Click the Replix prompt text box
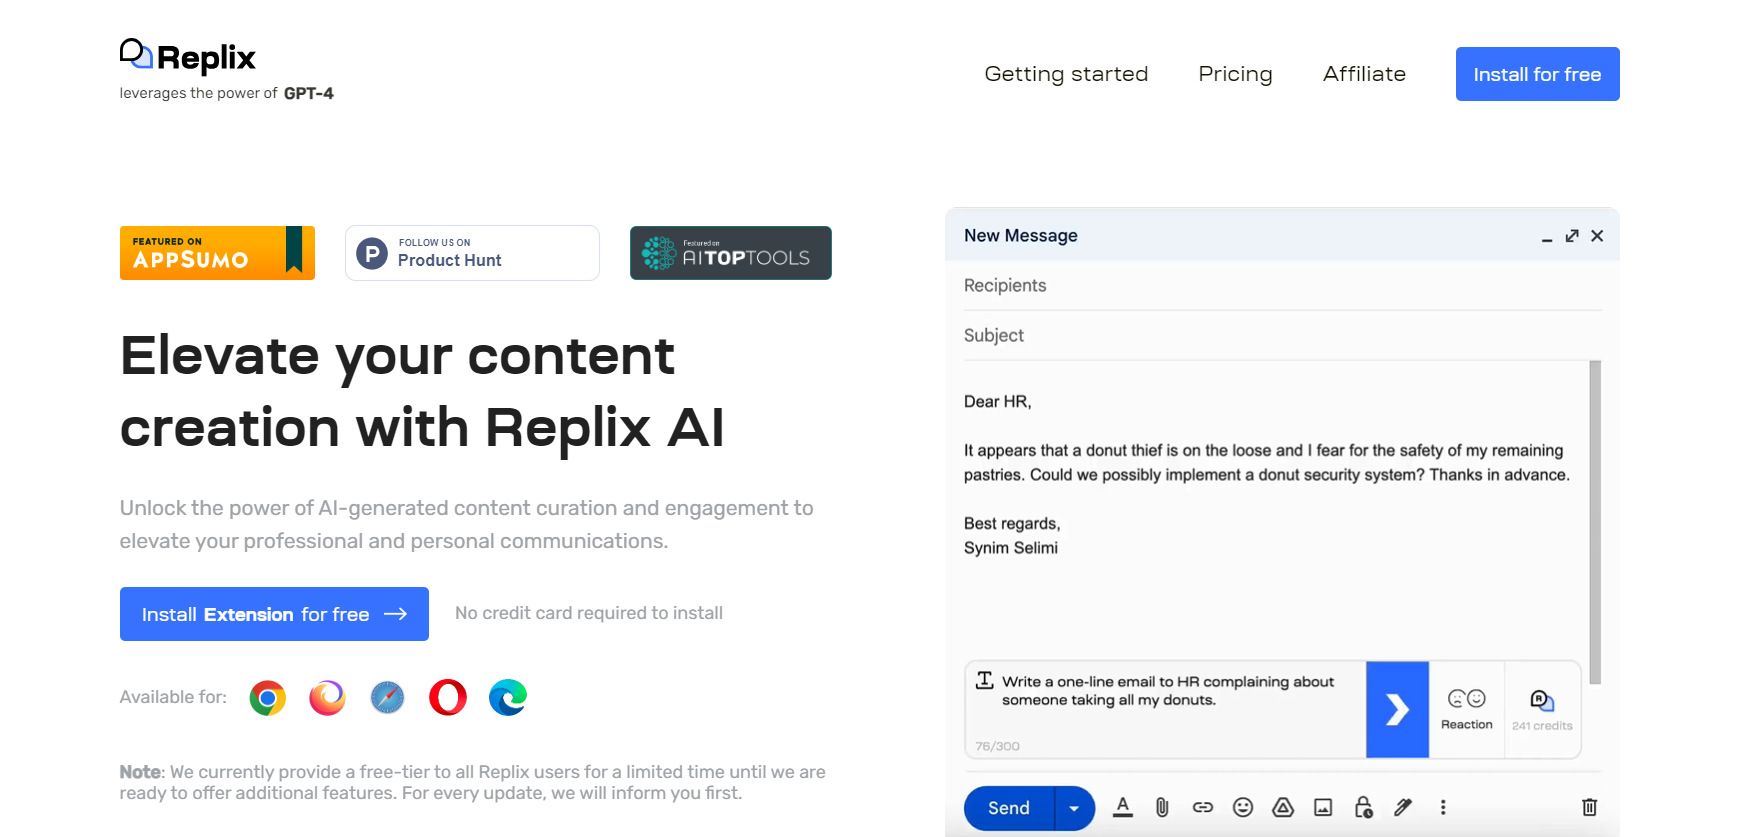The width and height of the screenshot is (1739, 837). pyautogui.click(x=1166, y=709)
